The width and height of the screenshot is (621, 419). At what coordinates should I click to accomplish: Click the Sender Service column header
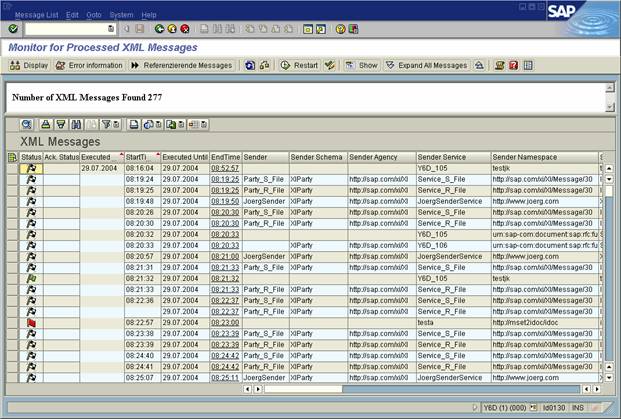point(453,157)
